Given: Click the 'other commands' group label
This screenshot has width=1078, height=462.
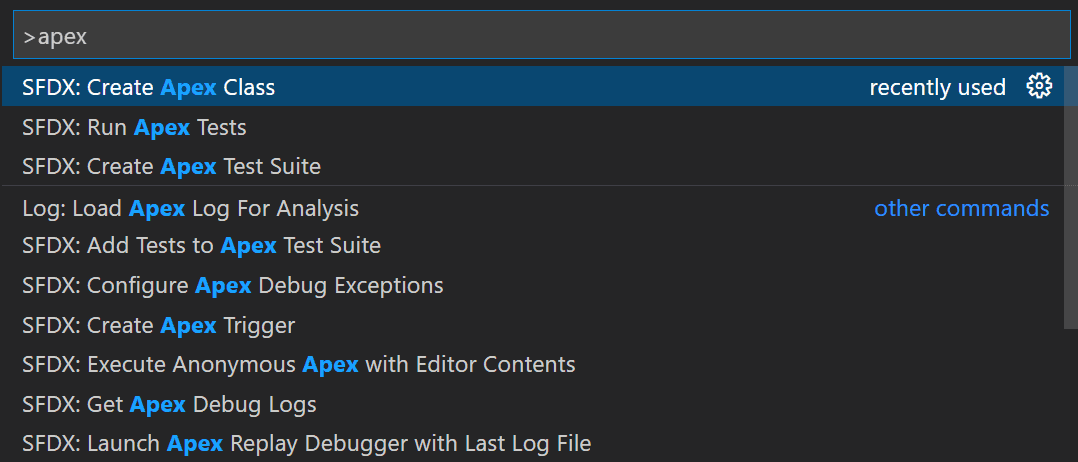Looking at the screenshot, I should point(961,208).
